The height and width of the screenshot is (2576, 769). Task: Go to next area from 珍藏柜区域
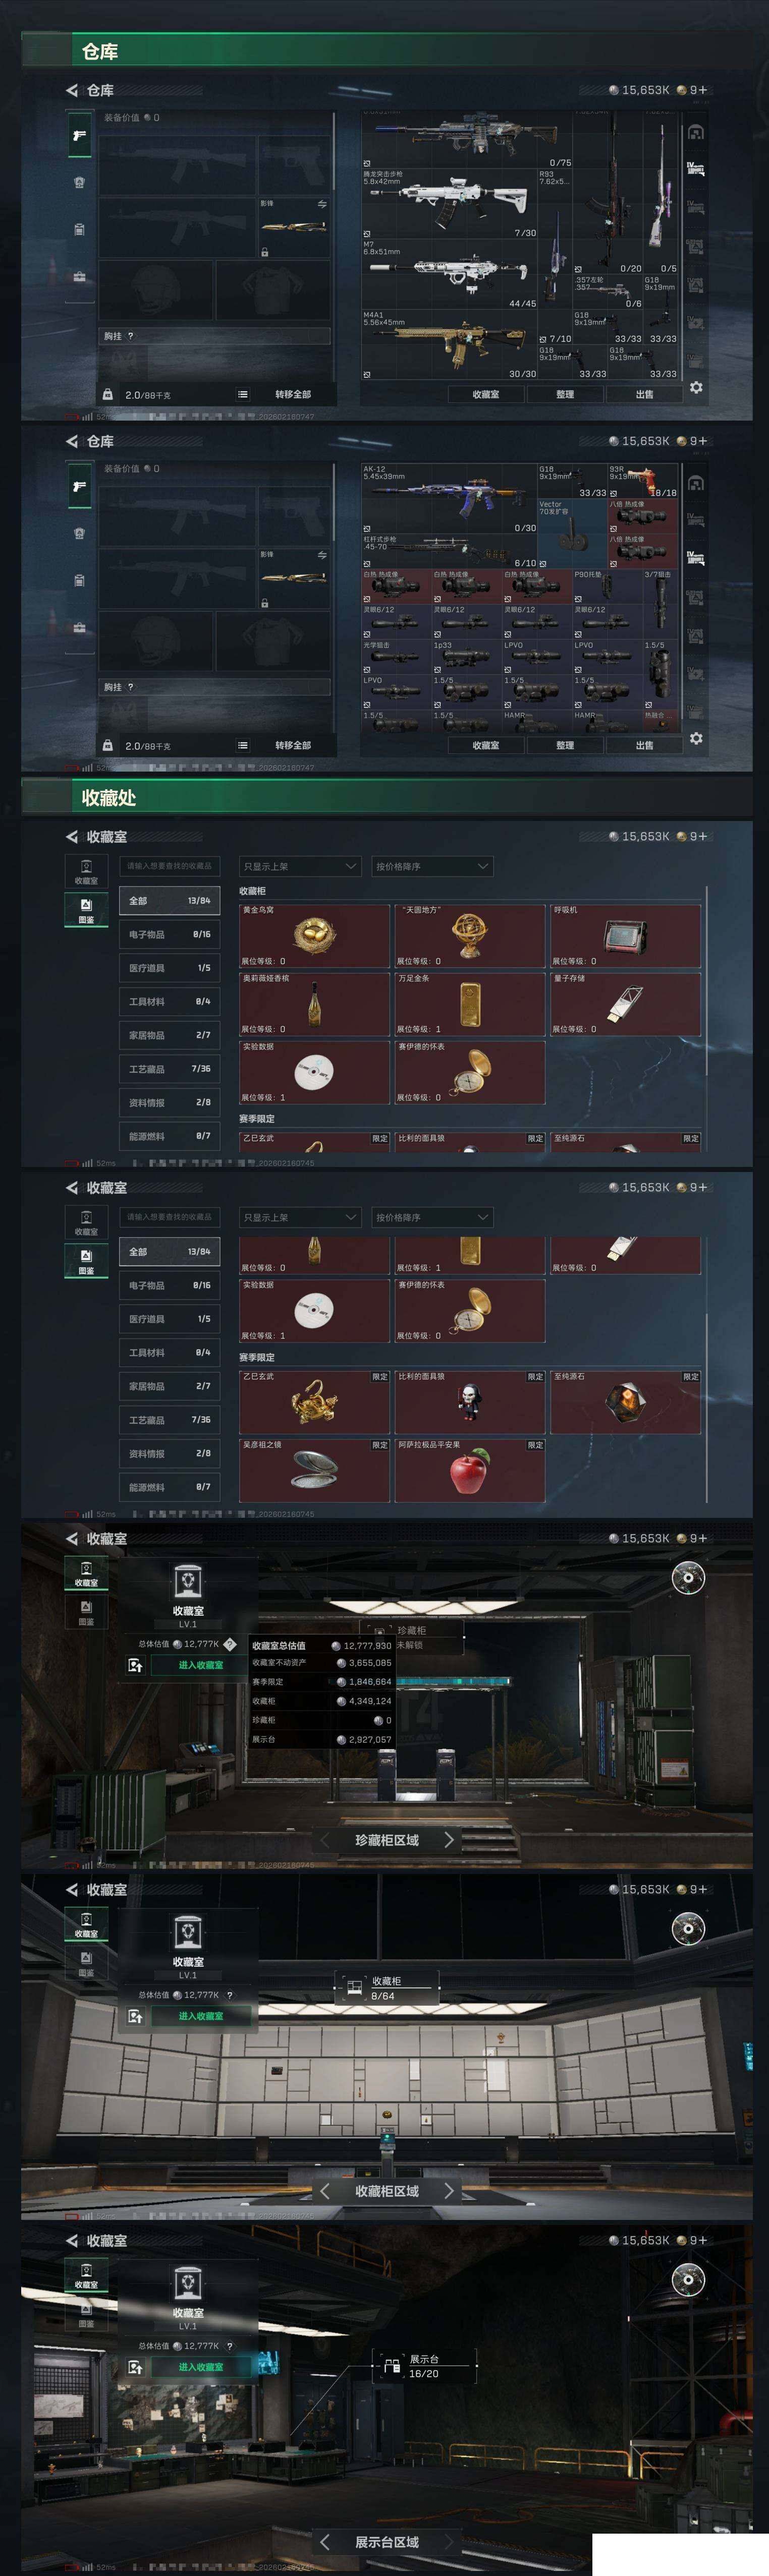tap(448, 1839)
